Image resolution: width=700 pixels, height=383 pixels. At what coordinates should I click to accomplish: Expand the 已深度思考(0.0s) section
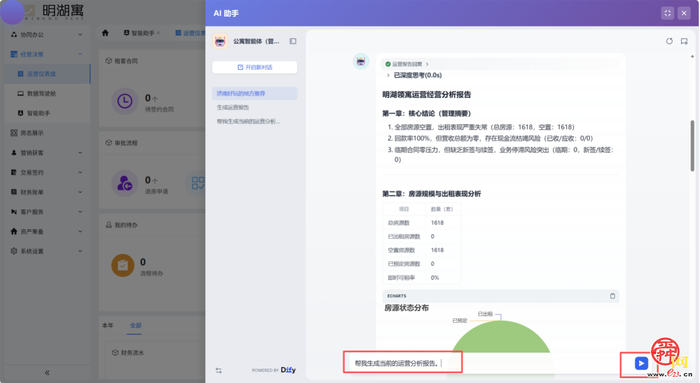click(414, 75)
